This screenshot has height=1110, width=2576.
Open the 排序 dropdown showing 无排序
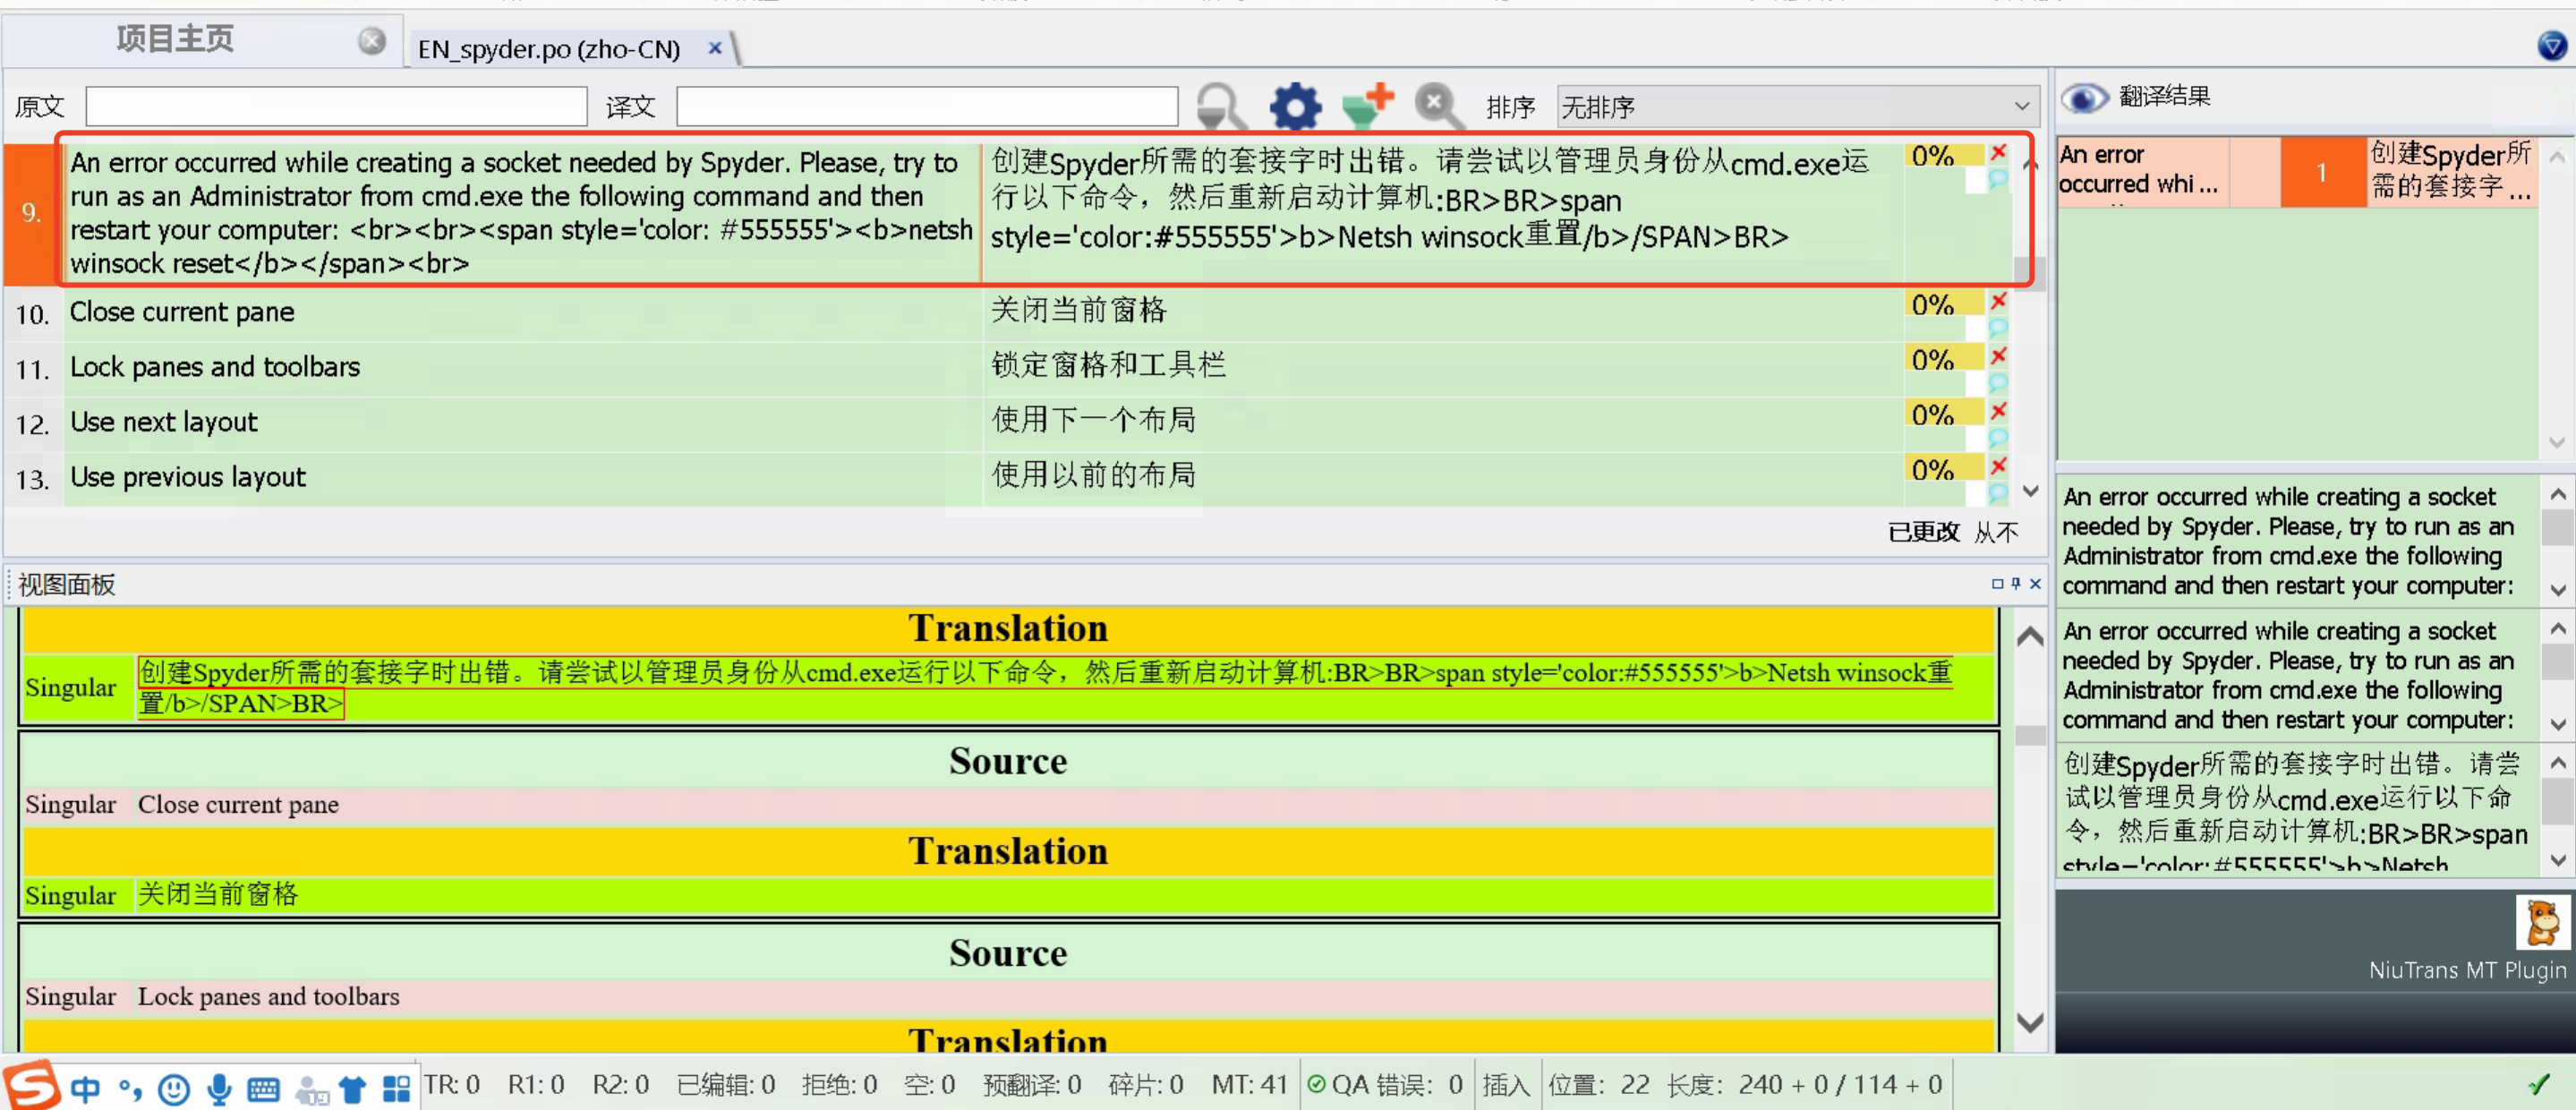(x=1796, y=106)
